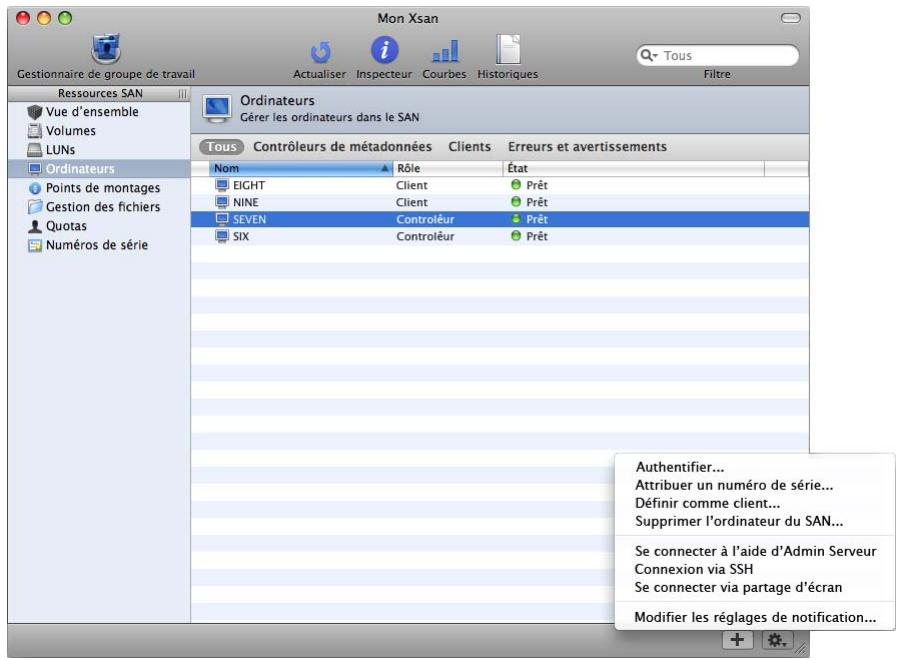The image size is (898, 660).
Task: Sort by the Rôle column header
Action: 448,168
